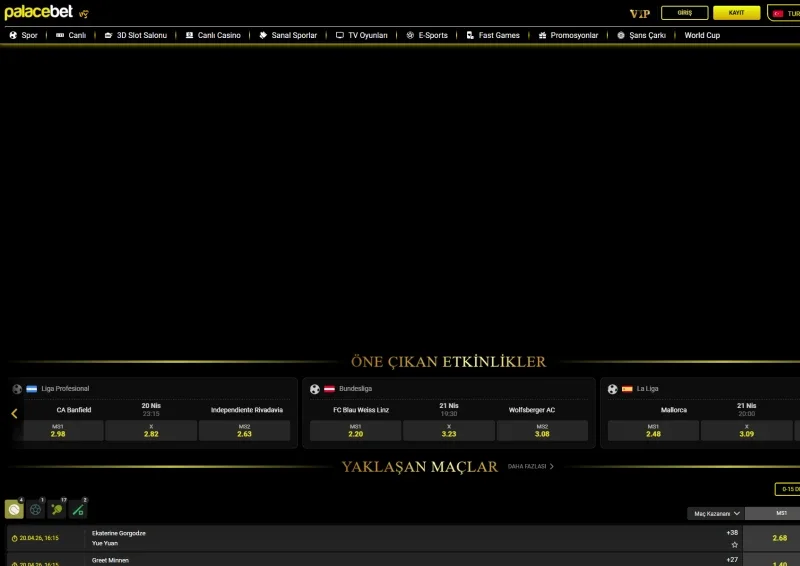Click the Wolfsberger AC team name
The image size is (800, 566).
point(532,410)
